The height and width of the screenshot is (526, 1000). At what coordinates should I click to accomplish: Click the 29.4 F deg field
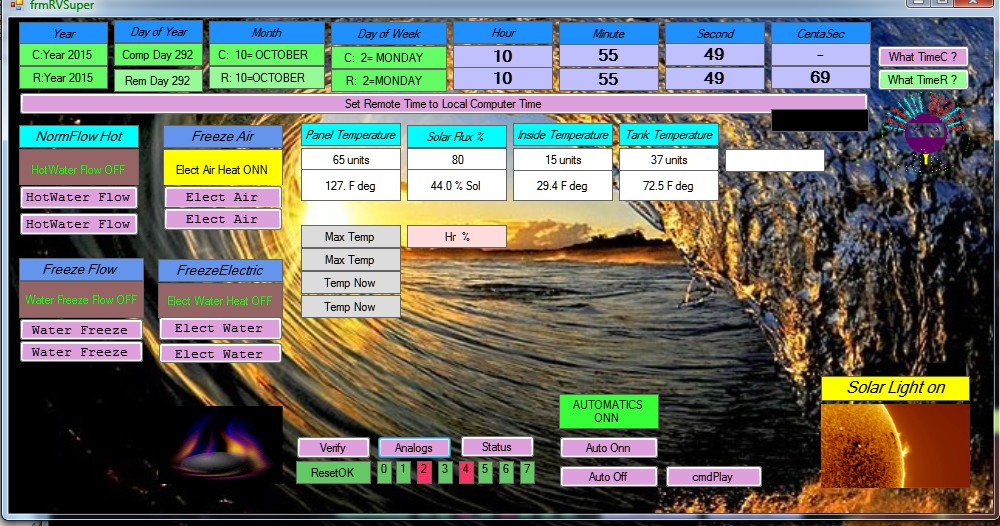[562, 186]
